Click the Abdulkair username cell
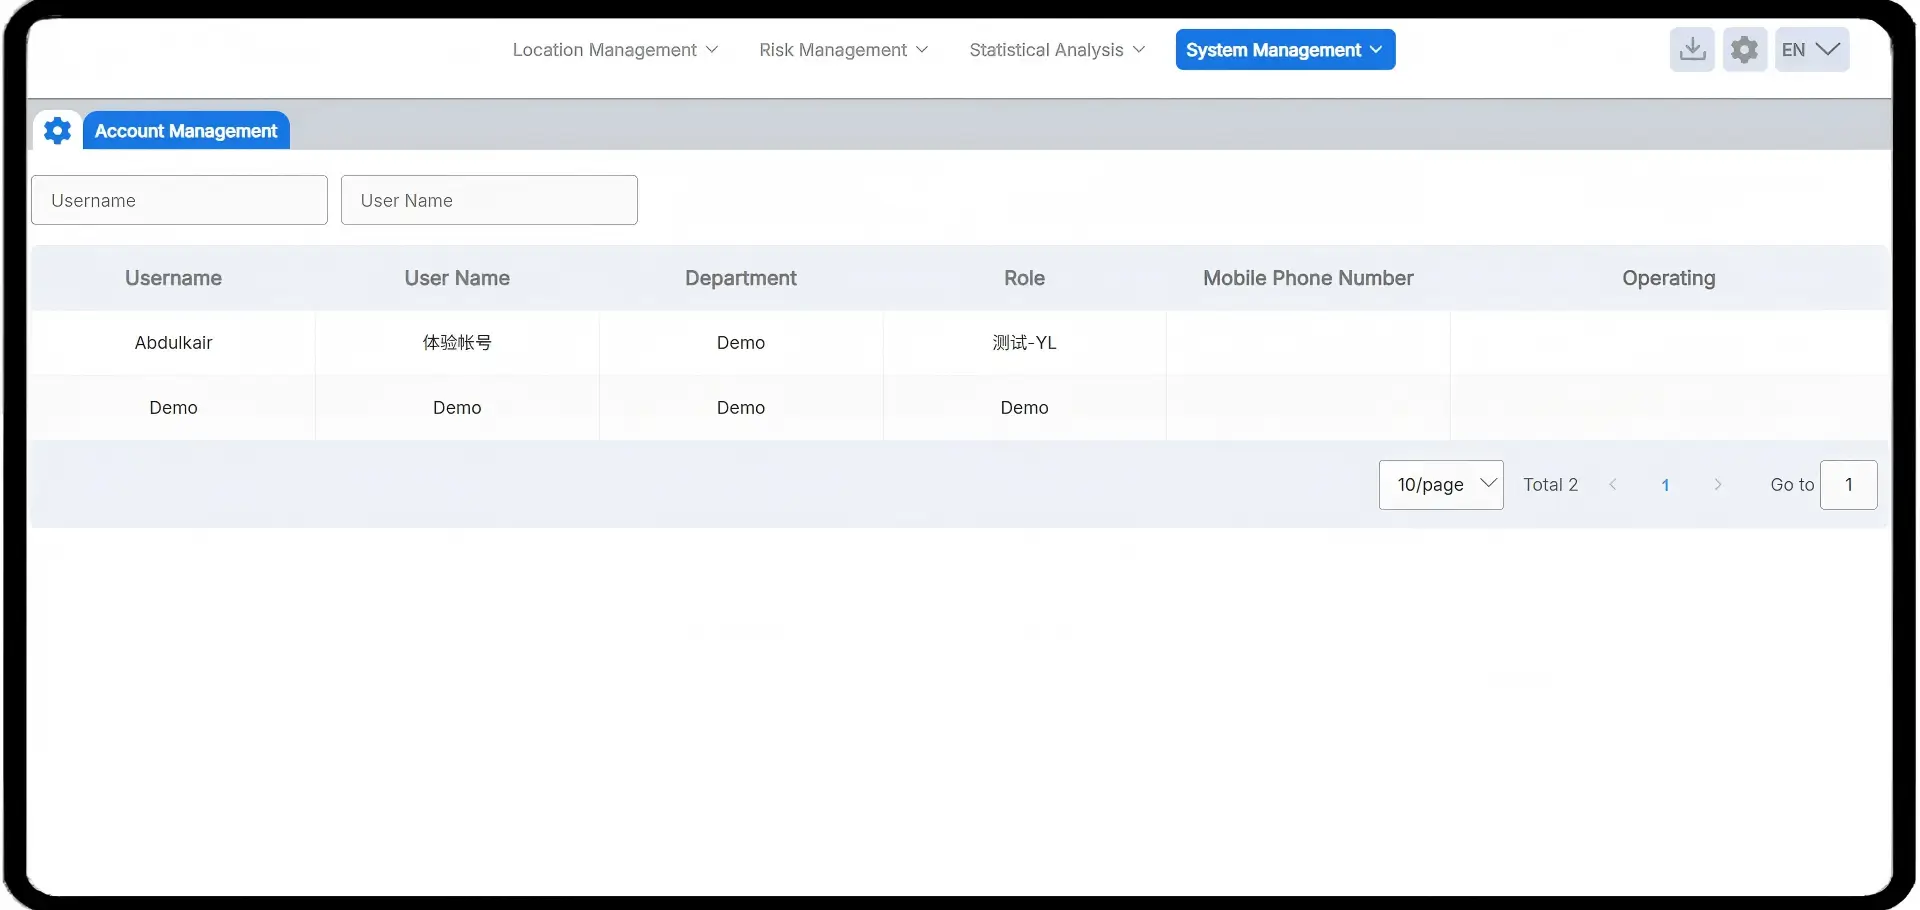1920x910 pixels. 173,343
